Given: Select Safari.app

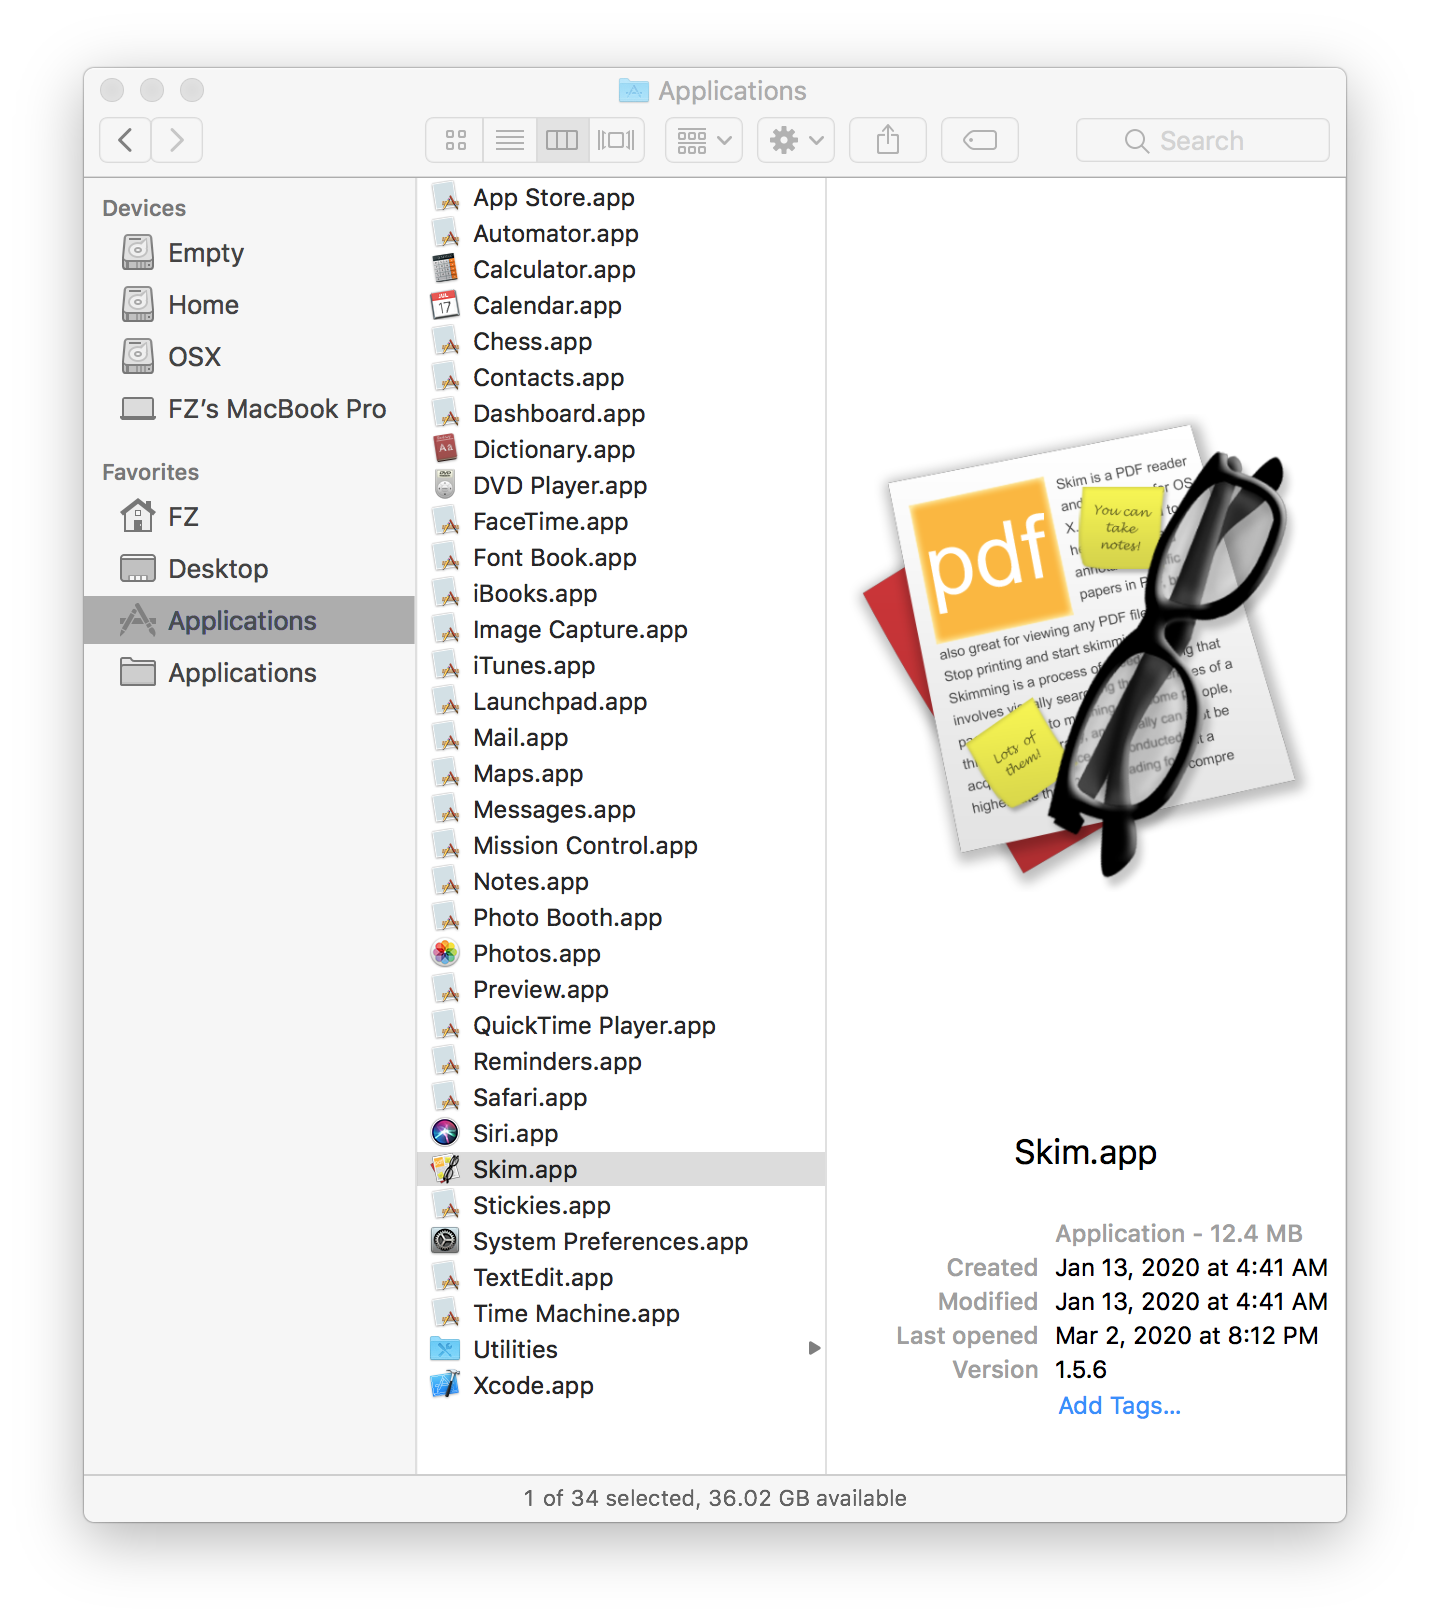Looking at the screenshot, I should click(x=621, y=1097).
